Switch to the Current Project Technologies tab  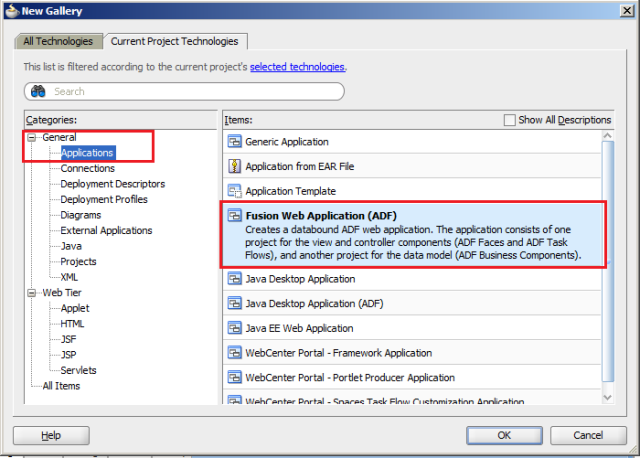coord(175,41)
